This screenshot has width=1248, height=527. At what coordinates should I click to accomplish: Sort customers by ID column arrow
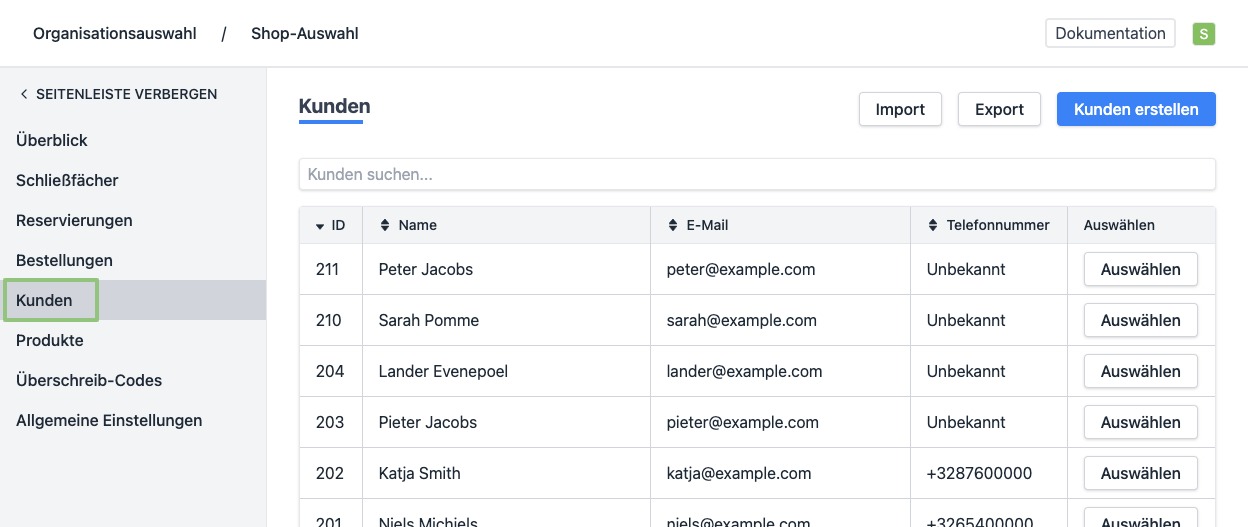(320, 226)
